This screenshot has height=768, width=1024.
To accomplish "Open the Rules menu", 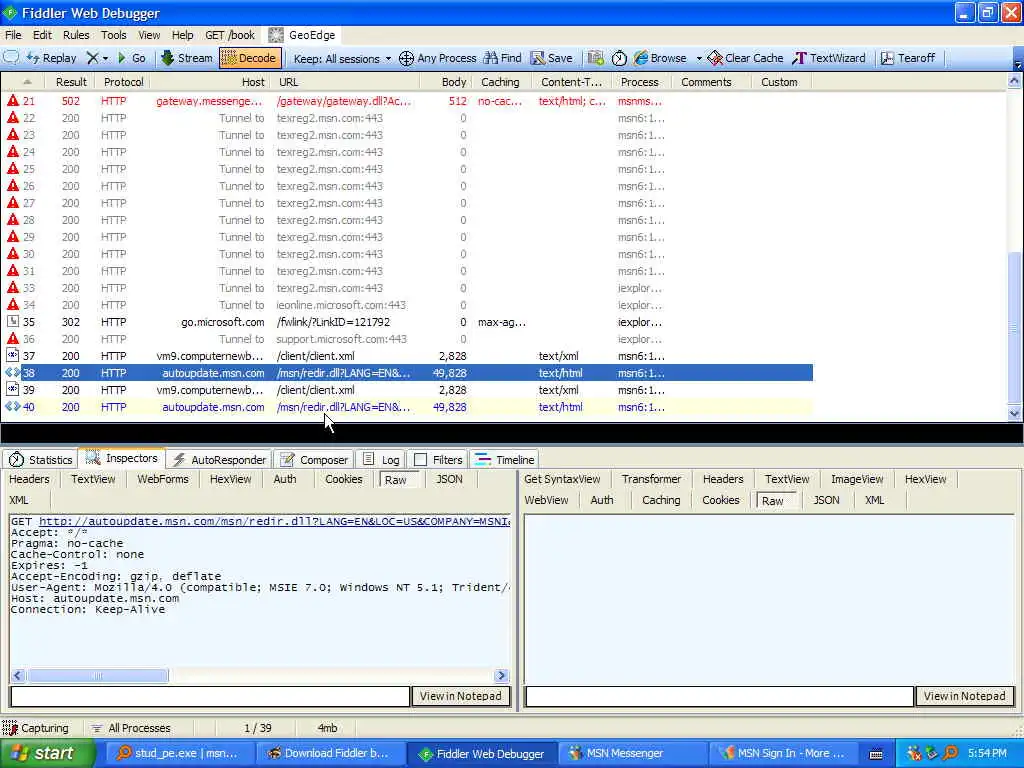I will [76, 35].
